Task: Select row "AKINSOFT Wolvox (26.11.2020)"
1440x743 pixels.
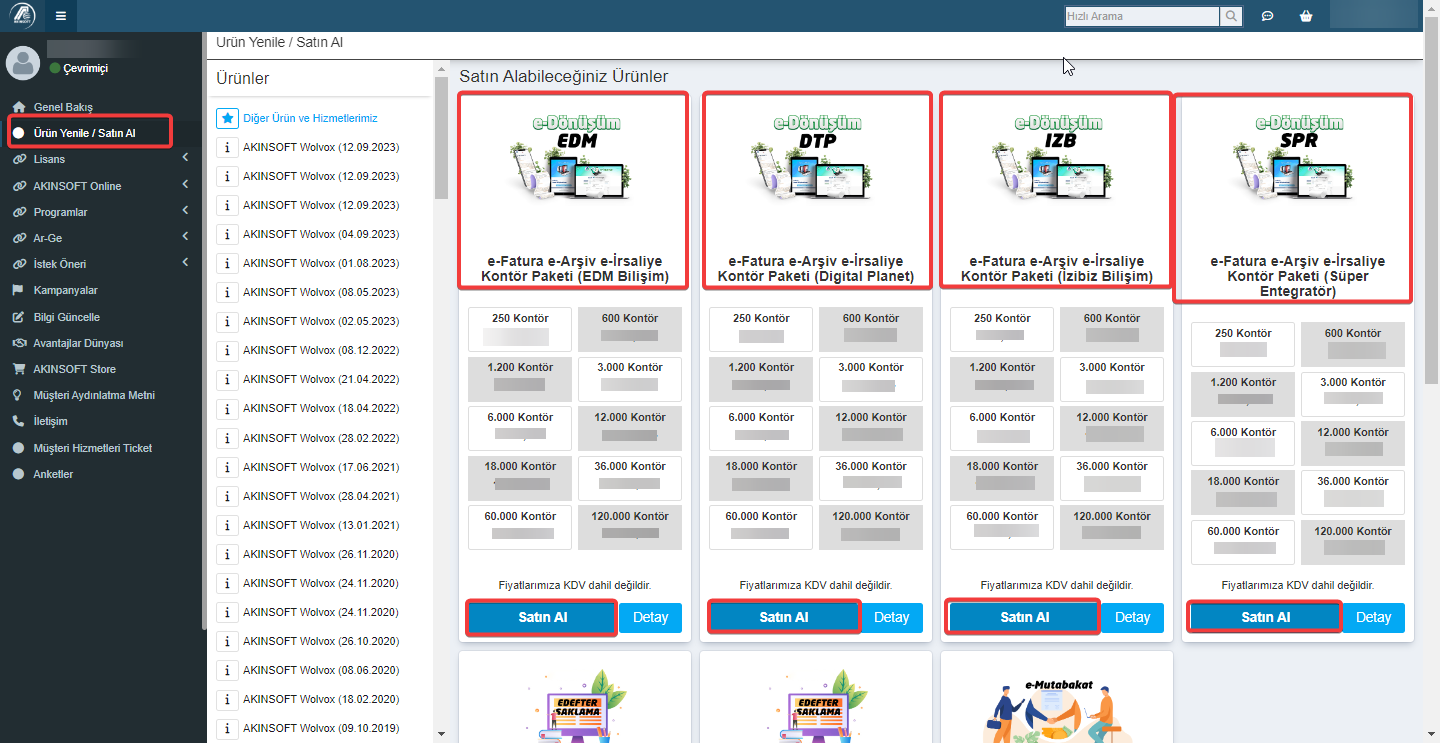Action: pos(320,554)
